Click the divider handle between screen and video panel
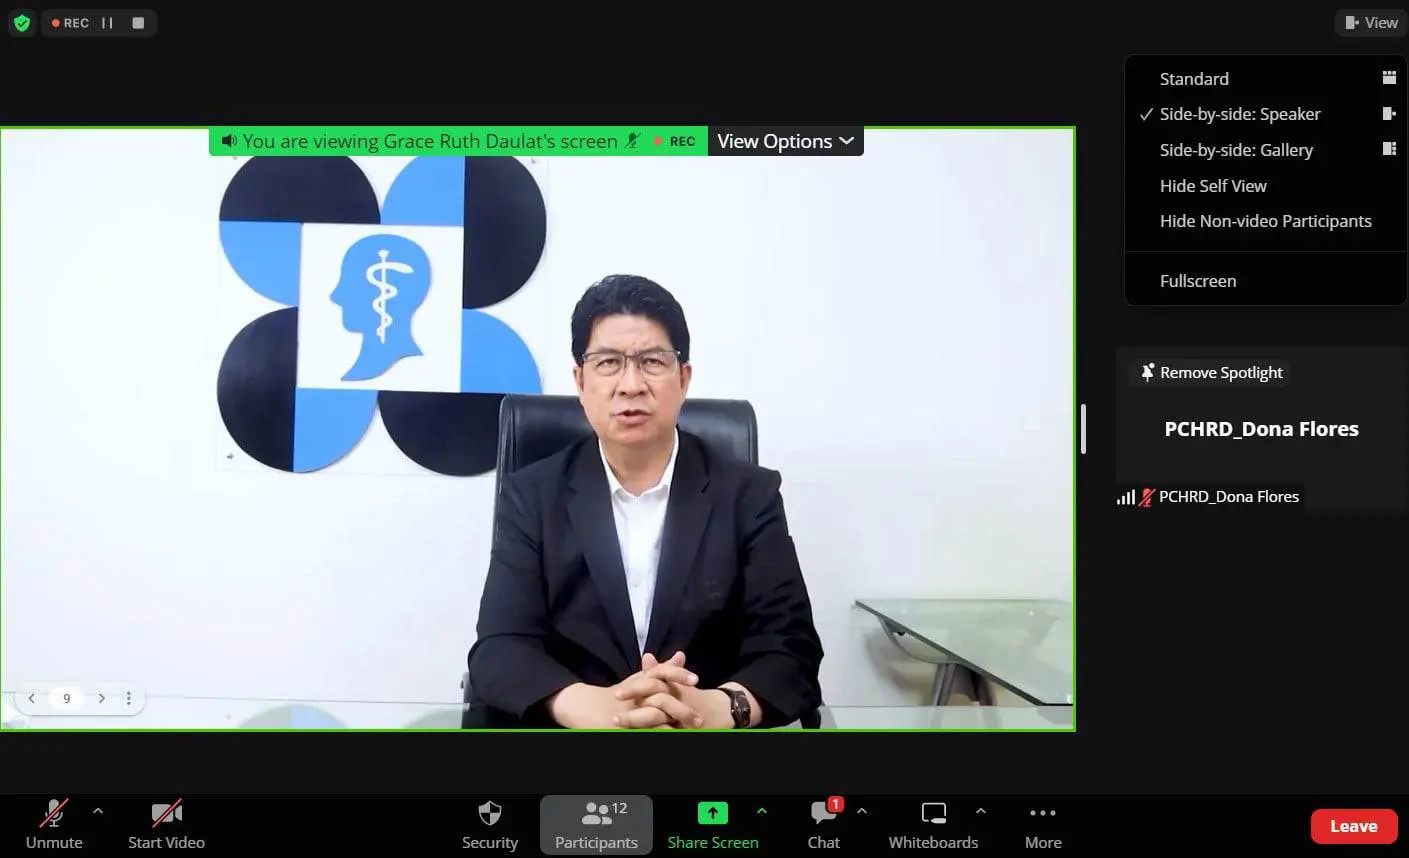The image size is (1409, 858). click(1083, 429)
